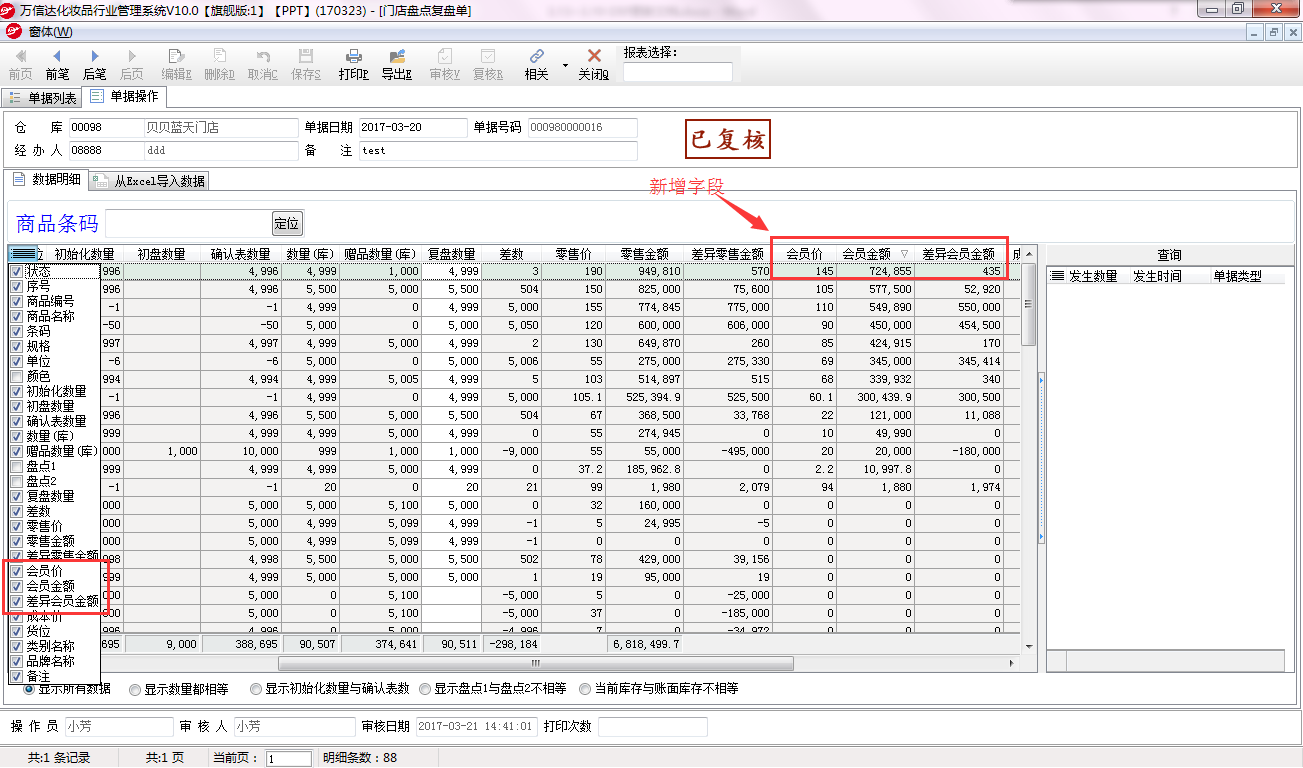Click the 差异零售金额 column header

tap(727, 254)
